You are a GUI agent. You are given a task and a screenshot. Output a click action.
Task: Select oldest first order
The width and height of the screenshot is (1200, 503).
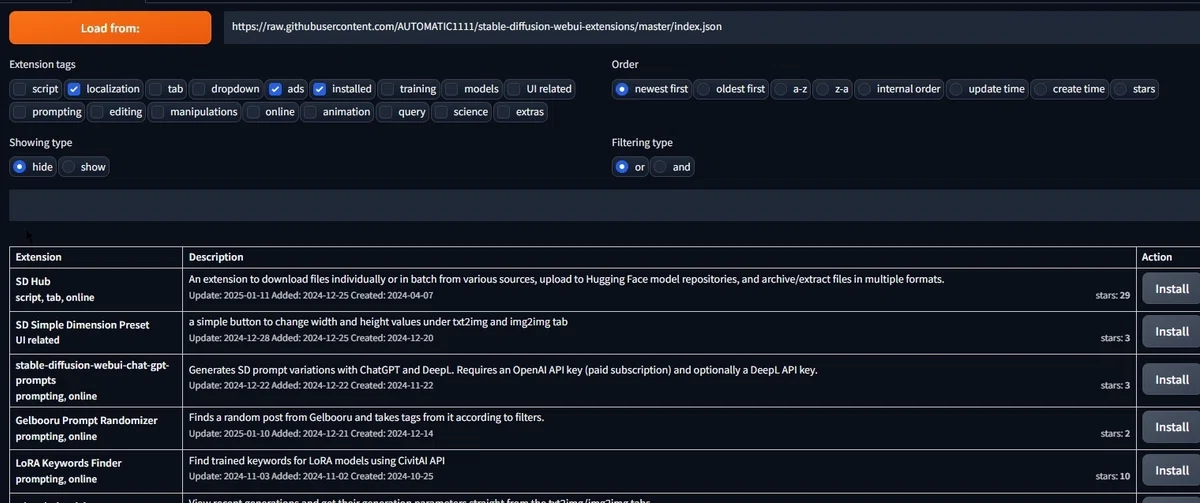tap(704, 89)
